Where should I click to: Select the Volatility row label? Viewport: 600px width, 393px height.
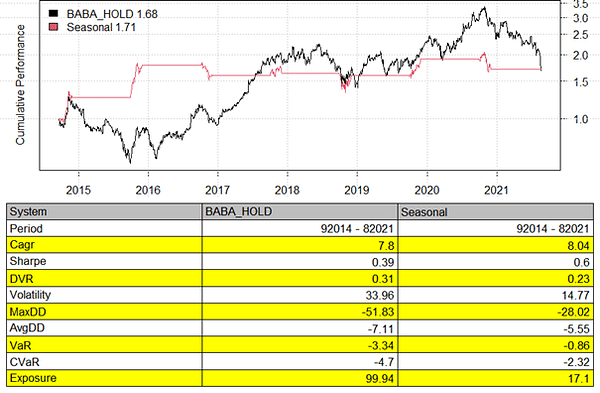click(x=30, y=295)
